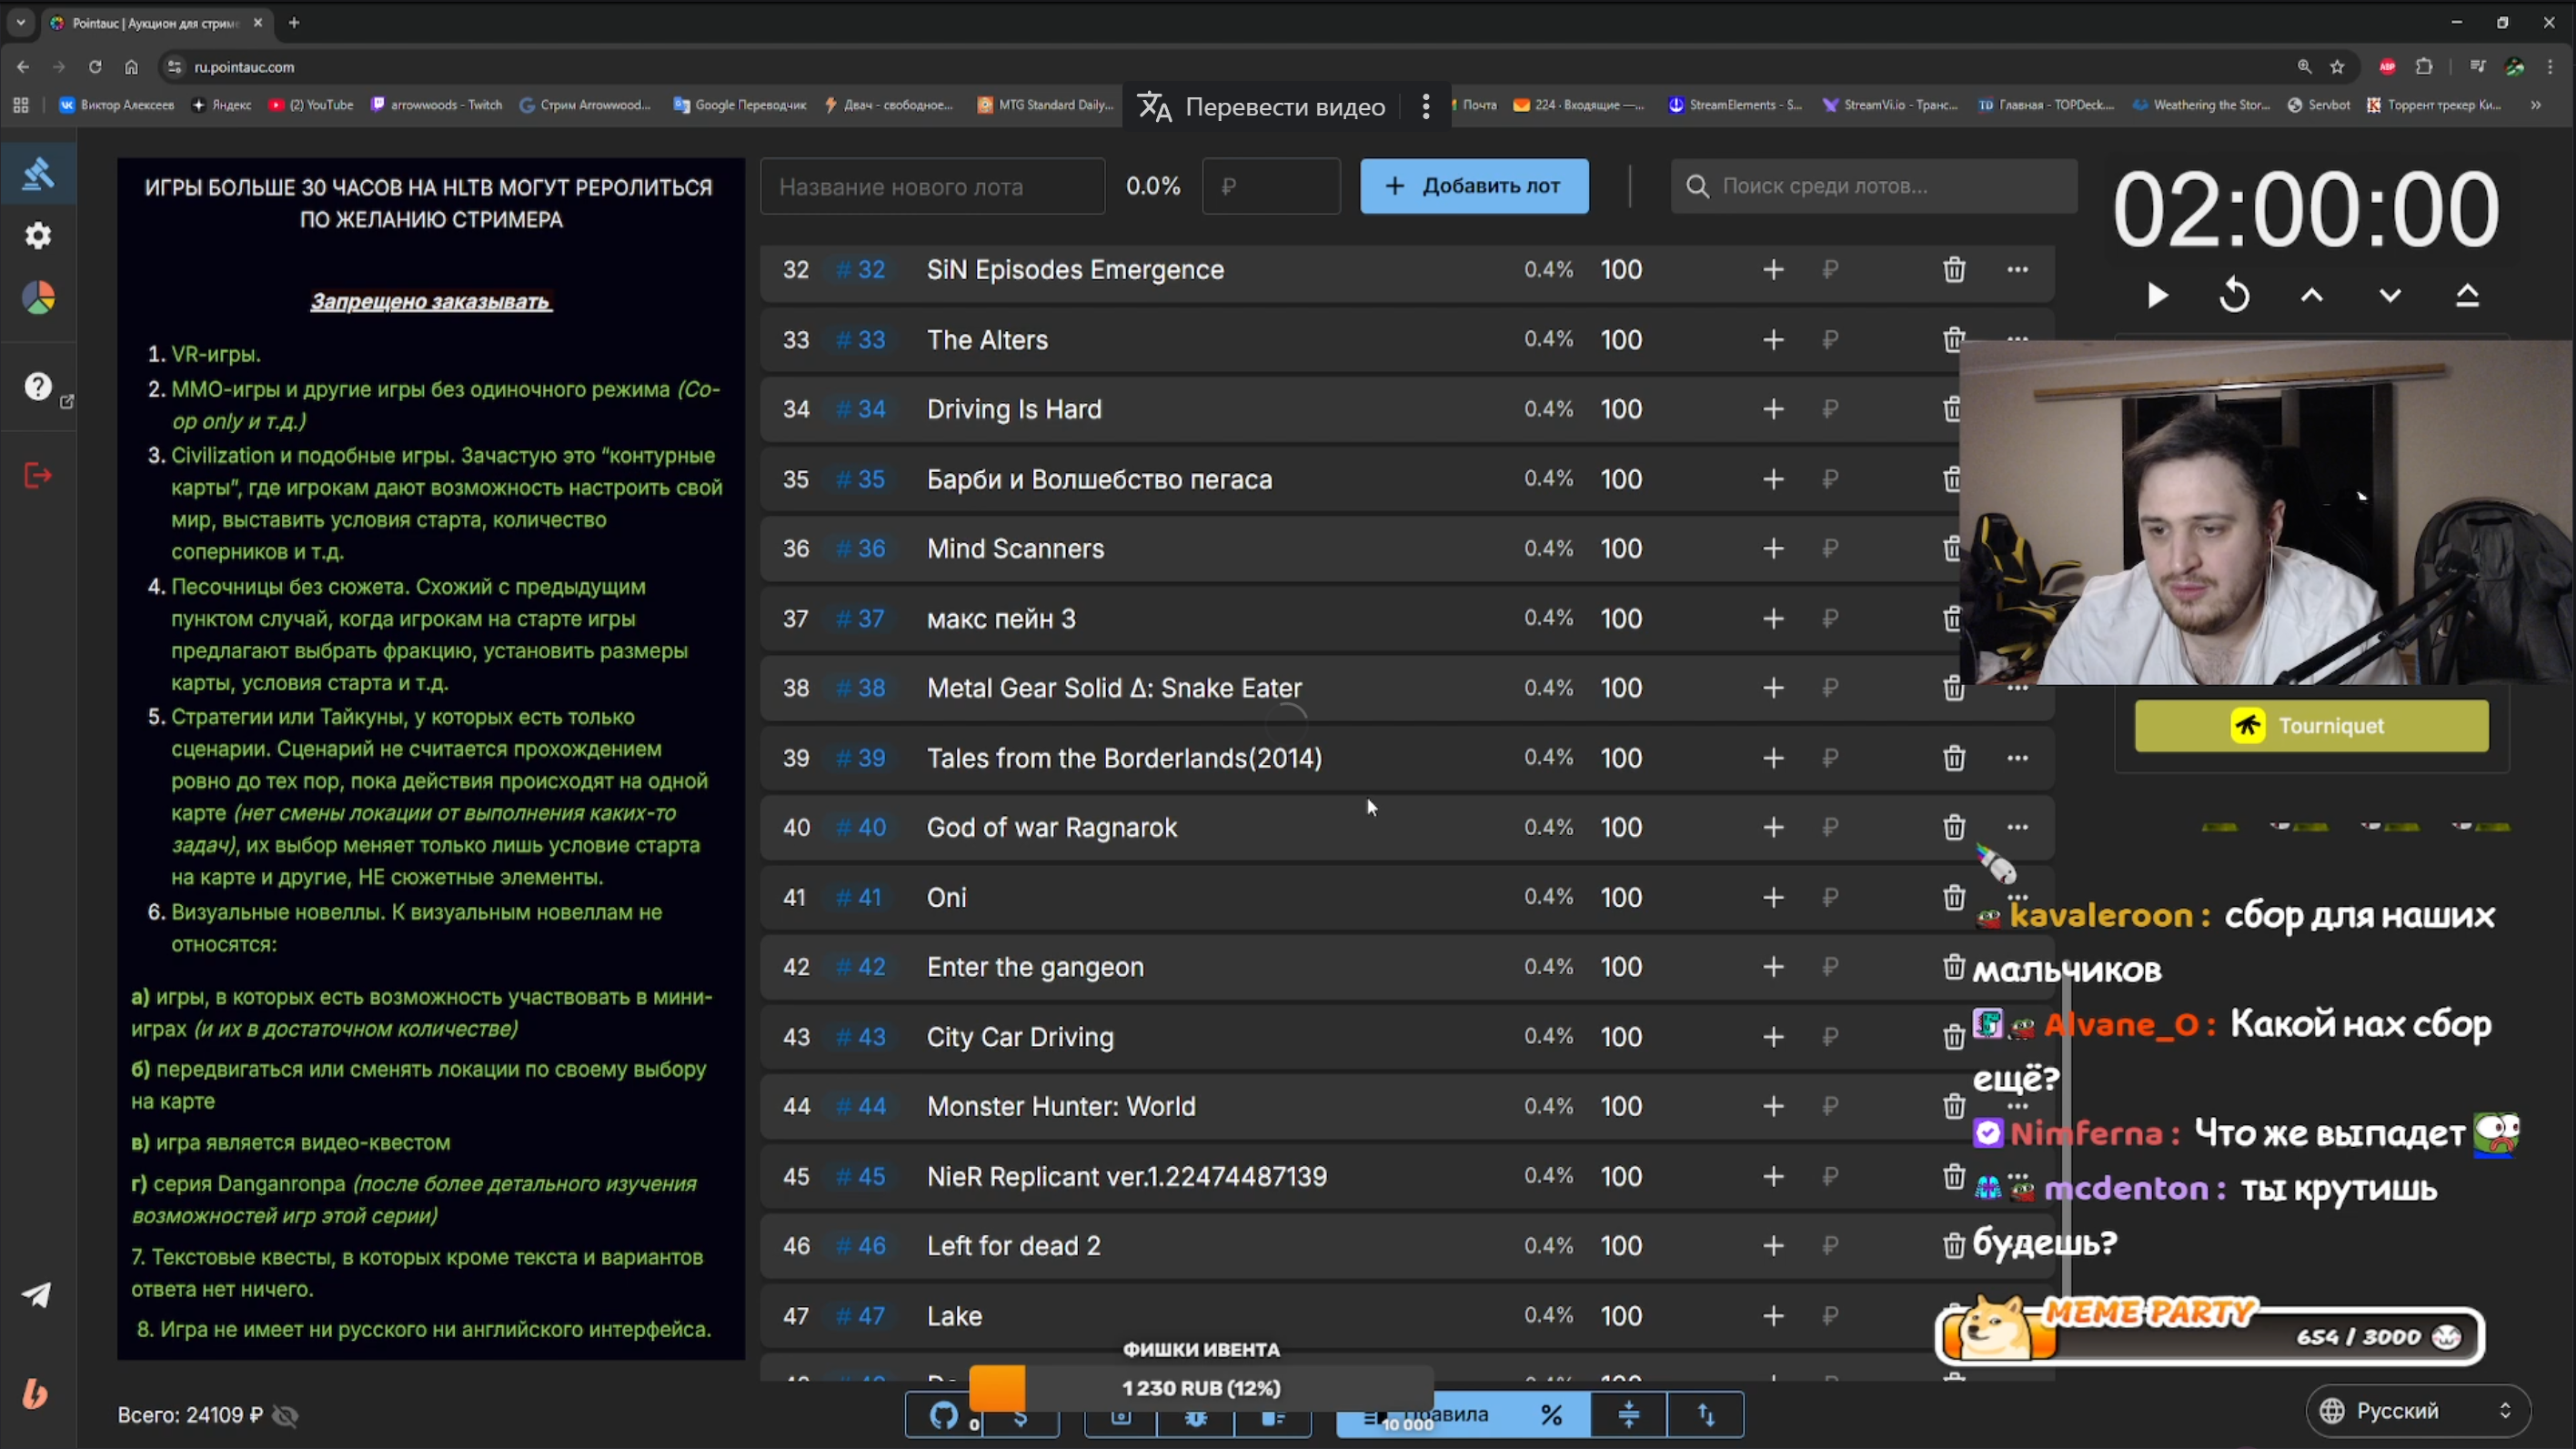The width and height of the screenshot is (2576, 1449).
Task: Reset the timer with the circular arrow
Action: coord(2234,296)
